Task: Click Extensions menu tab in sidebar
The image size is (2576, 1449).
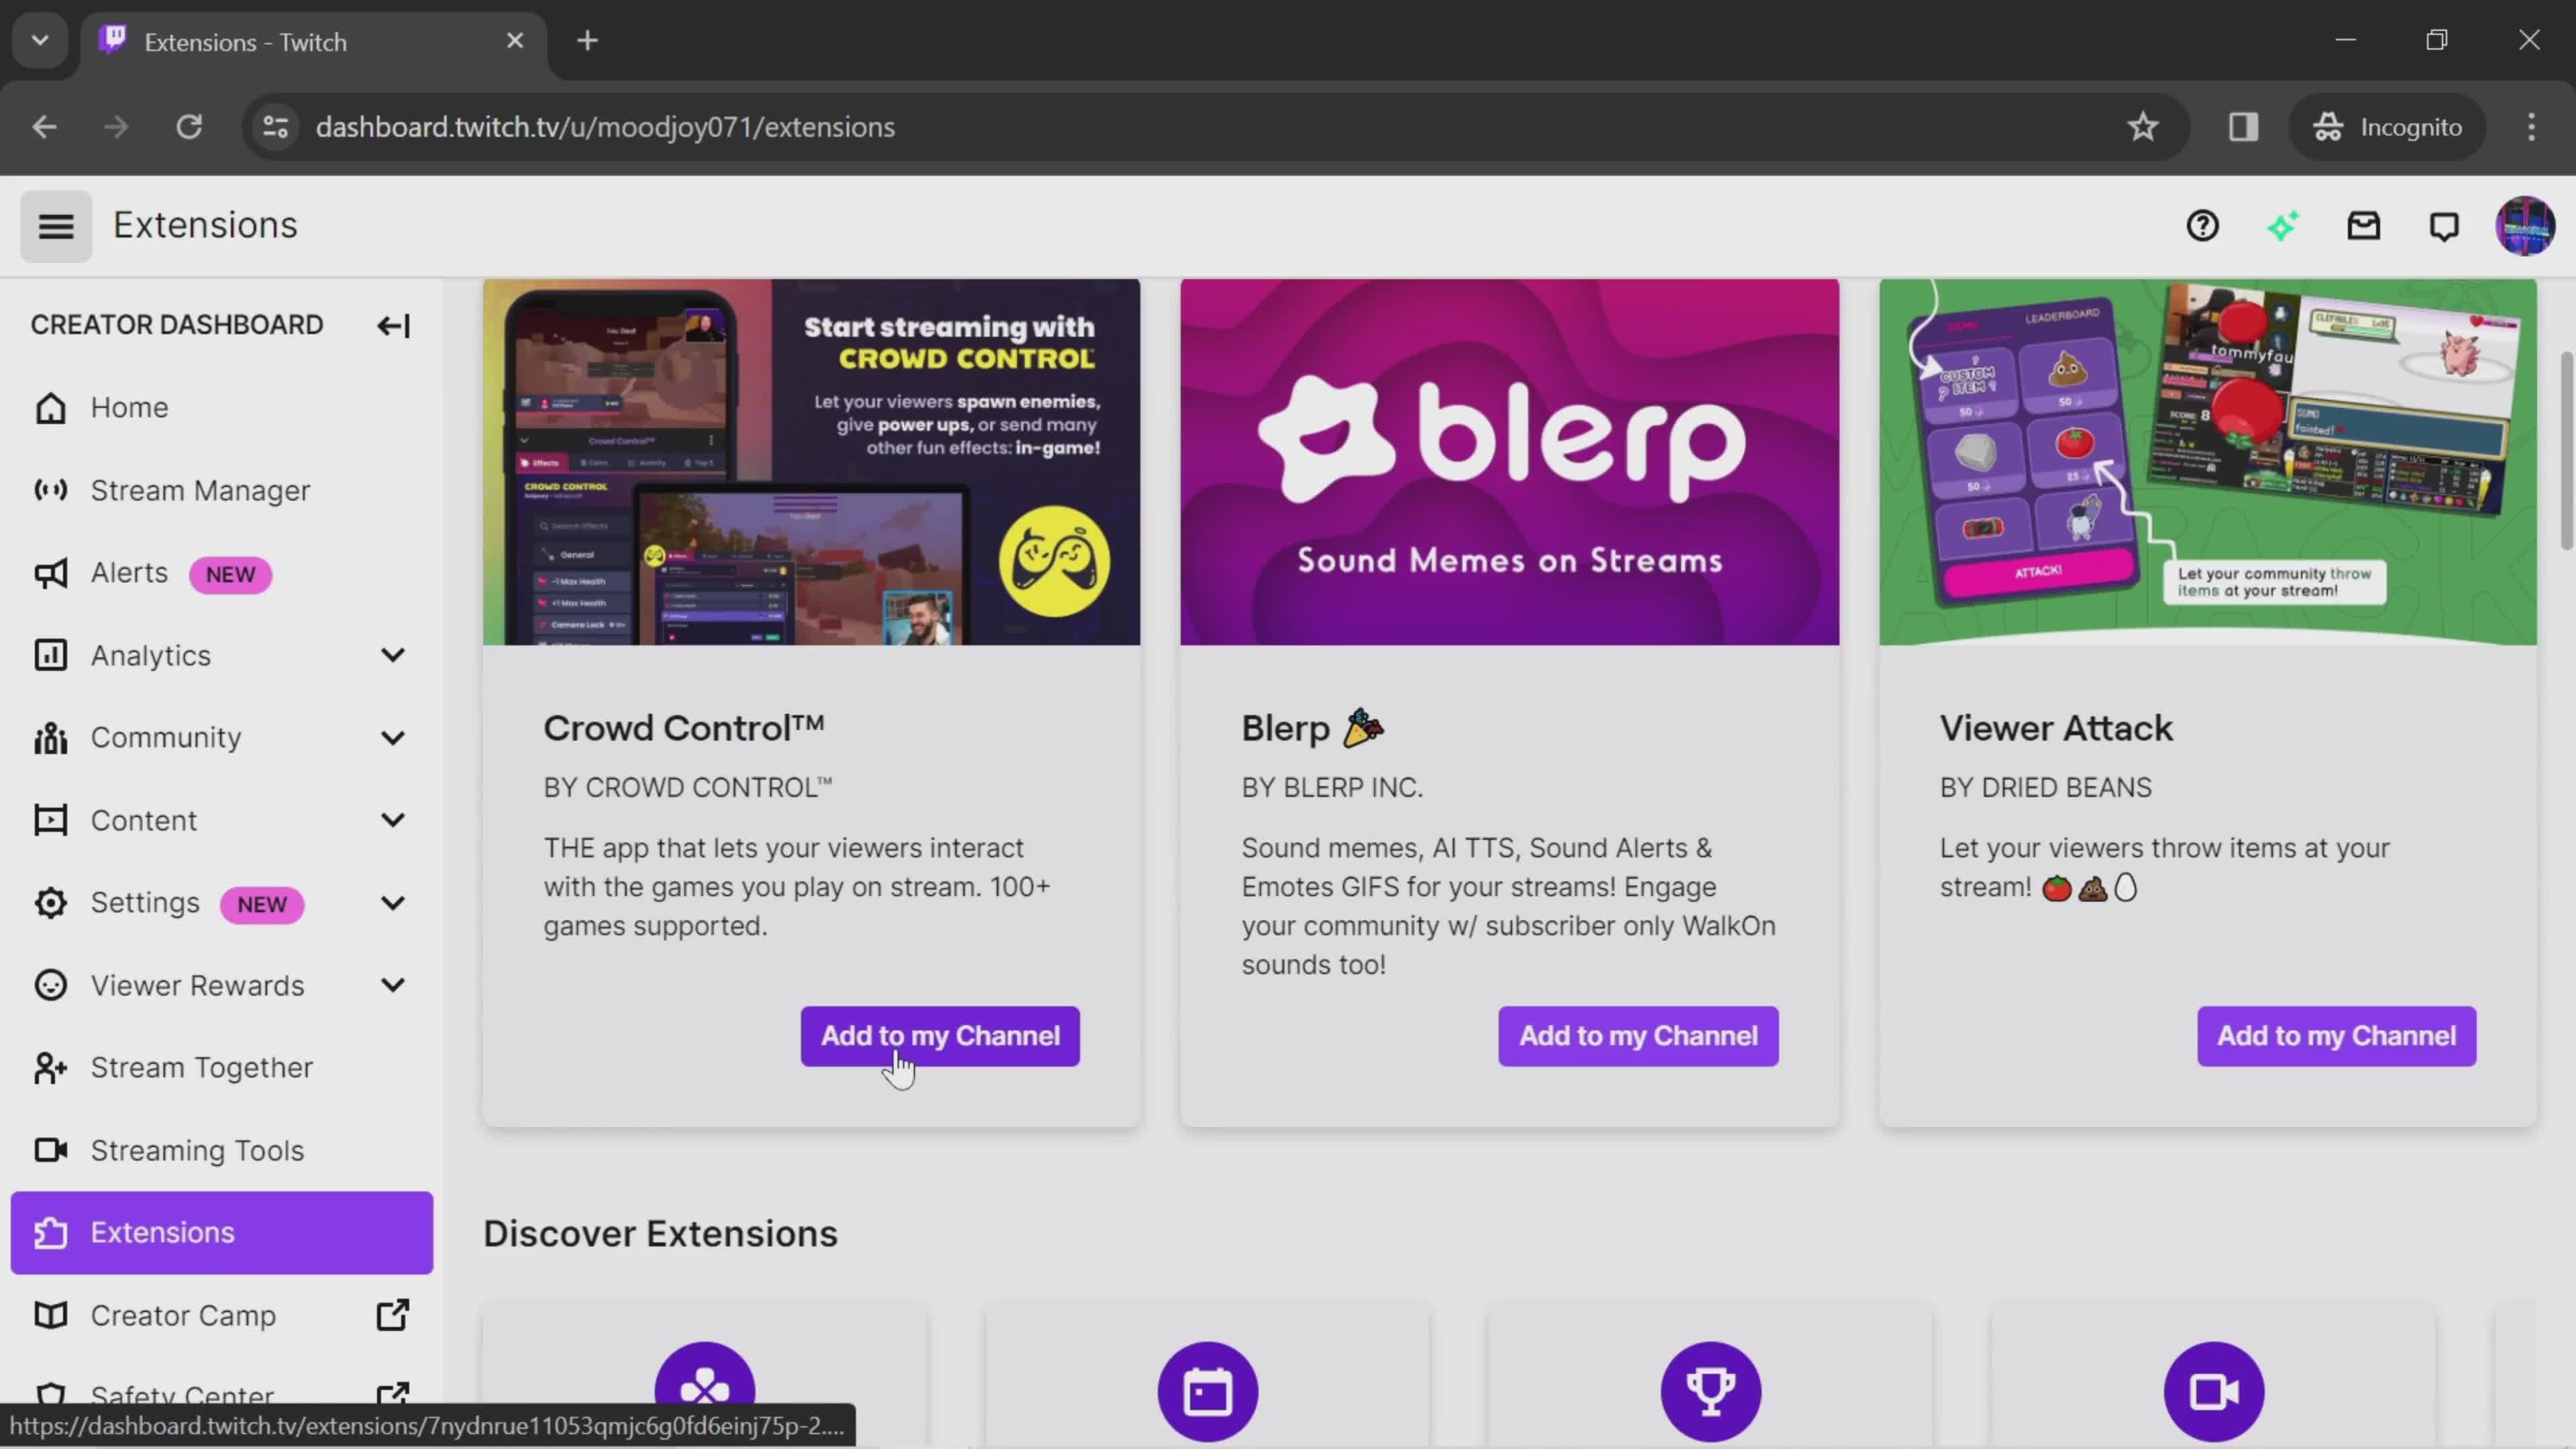Action: (x=163, y=1233)
